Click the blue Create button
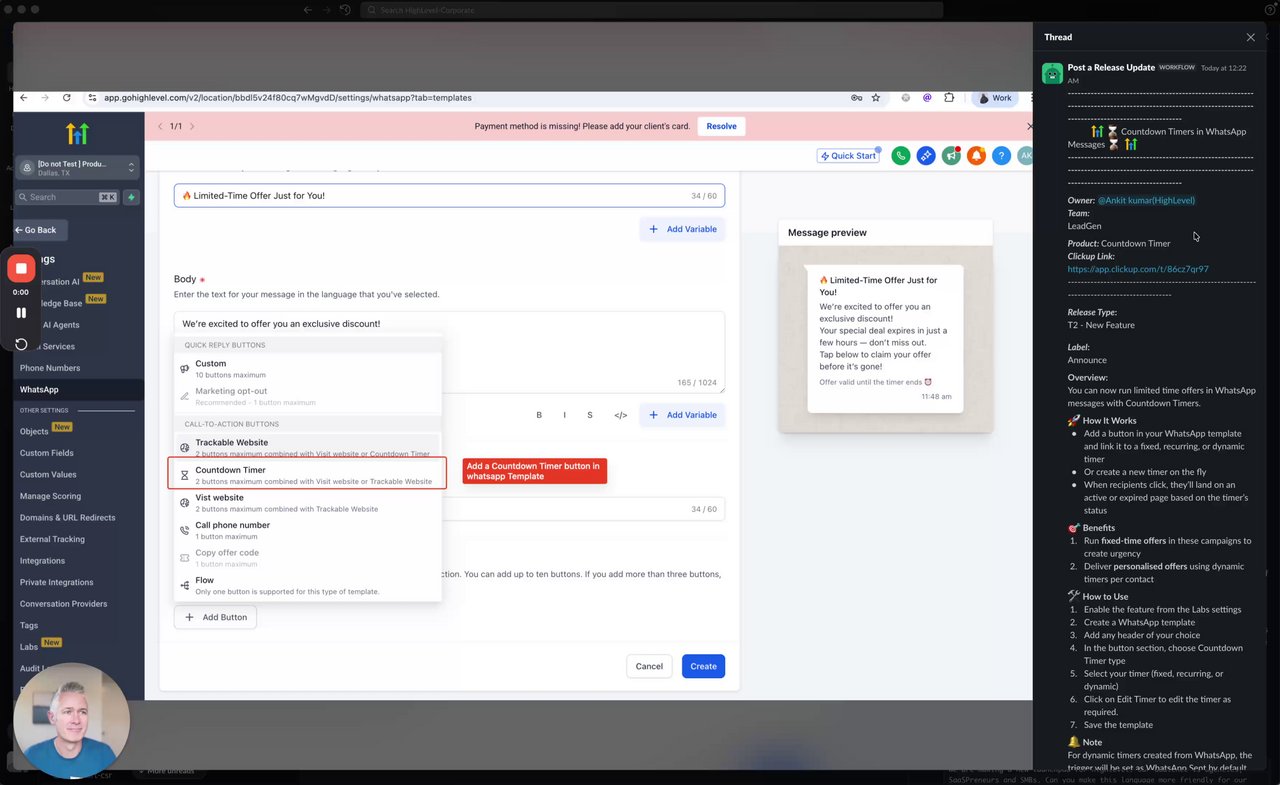 point(703,666)
